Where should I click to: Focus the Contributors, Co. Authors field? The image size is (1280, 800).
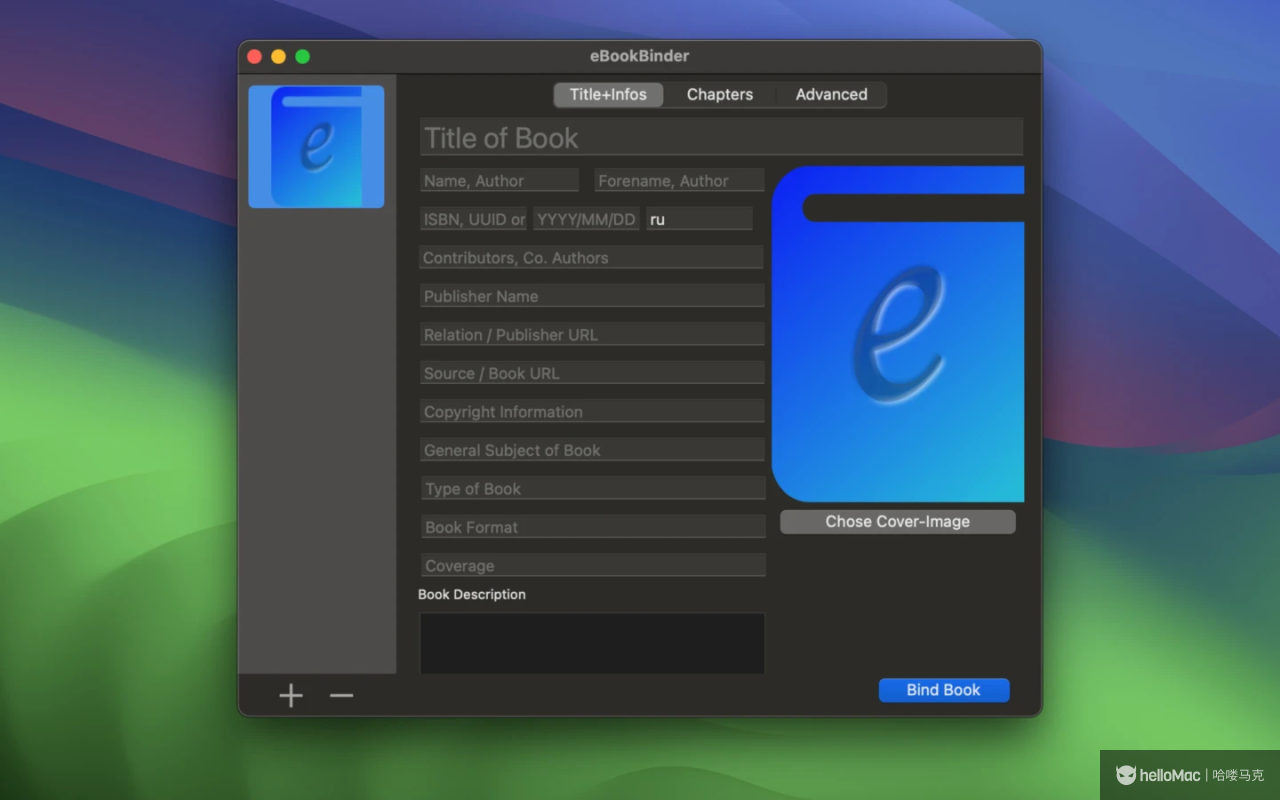pos(592,257)
